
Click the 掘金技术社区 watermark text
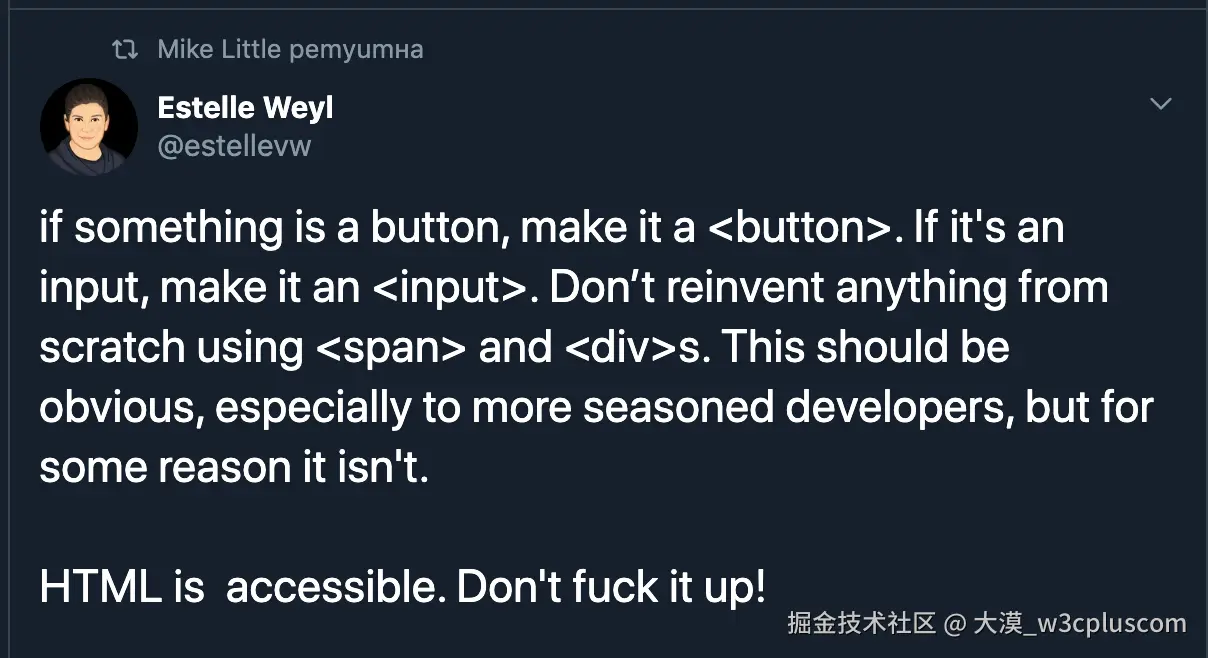861,624
